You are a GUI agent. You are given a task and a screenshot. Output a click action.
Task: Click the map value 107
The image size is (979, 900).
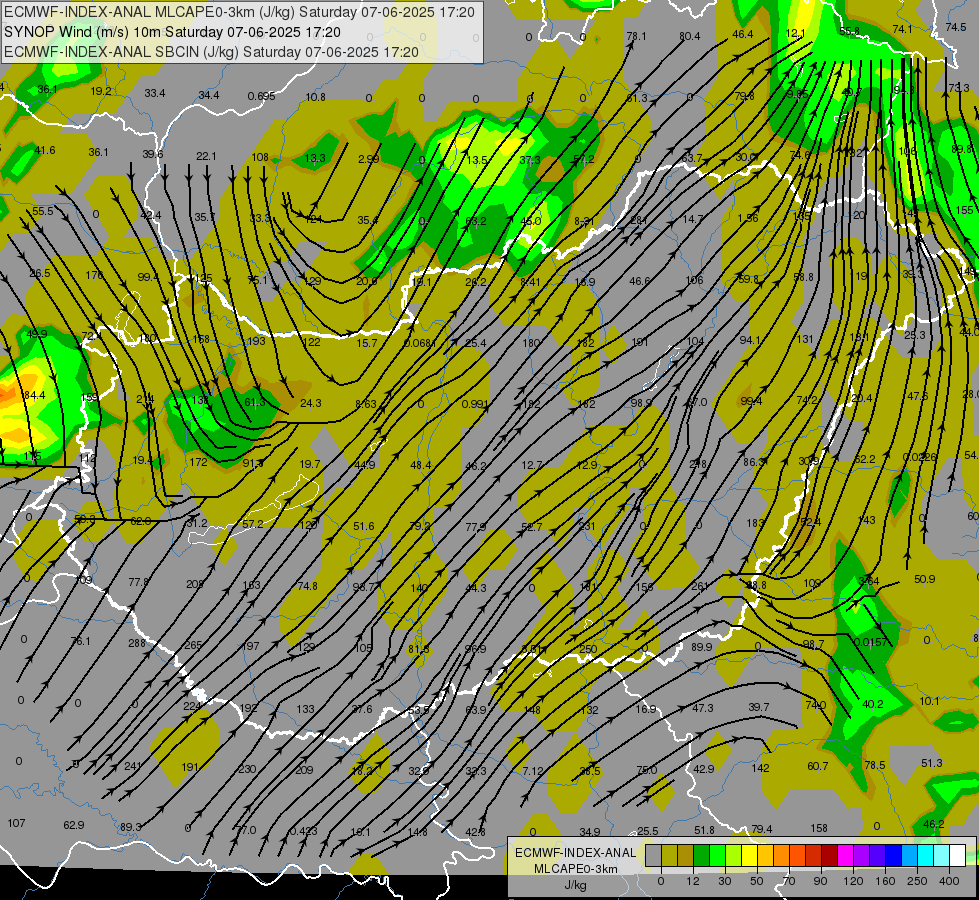pos(16,823)
